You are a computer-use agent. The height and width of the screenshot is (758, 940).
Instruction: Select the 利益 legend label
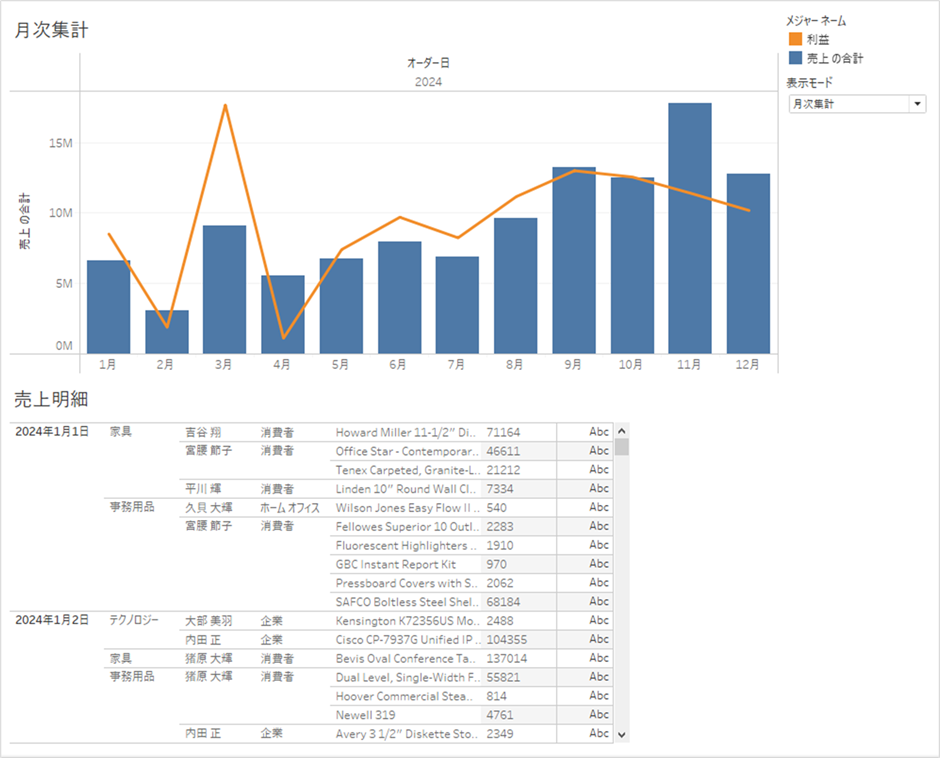pos(818,40)
